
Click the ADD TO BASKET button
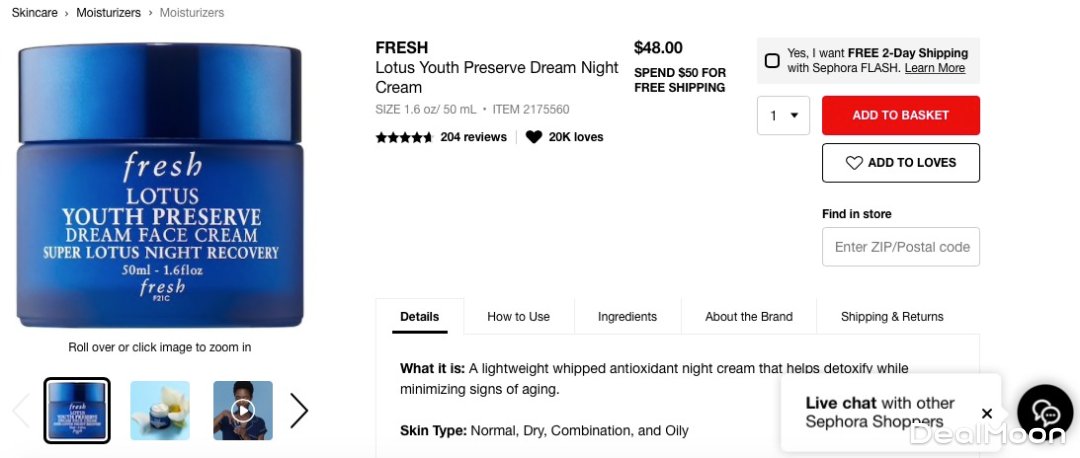tap(900, 115)
